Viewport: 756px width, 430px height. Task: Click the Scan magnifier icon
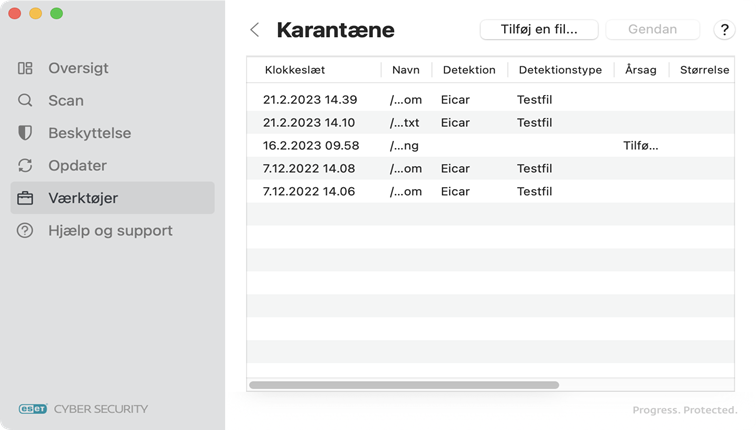[x=25, y=100]
